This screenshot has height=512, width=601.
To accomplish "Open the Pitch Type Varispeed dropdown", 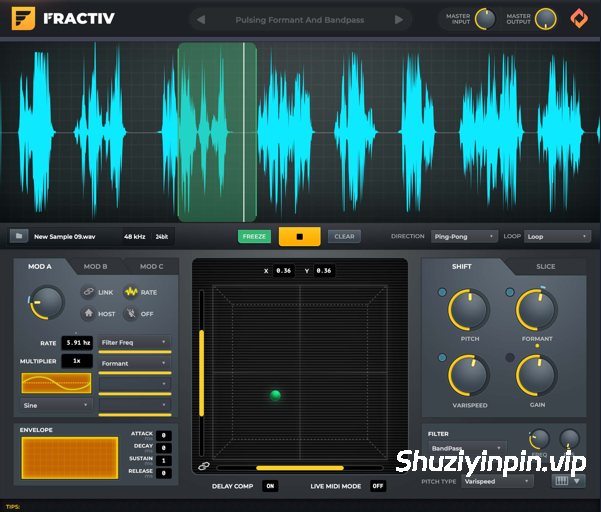I will point(498,481).
